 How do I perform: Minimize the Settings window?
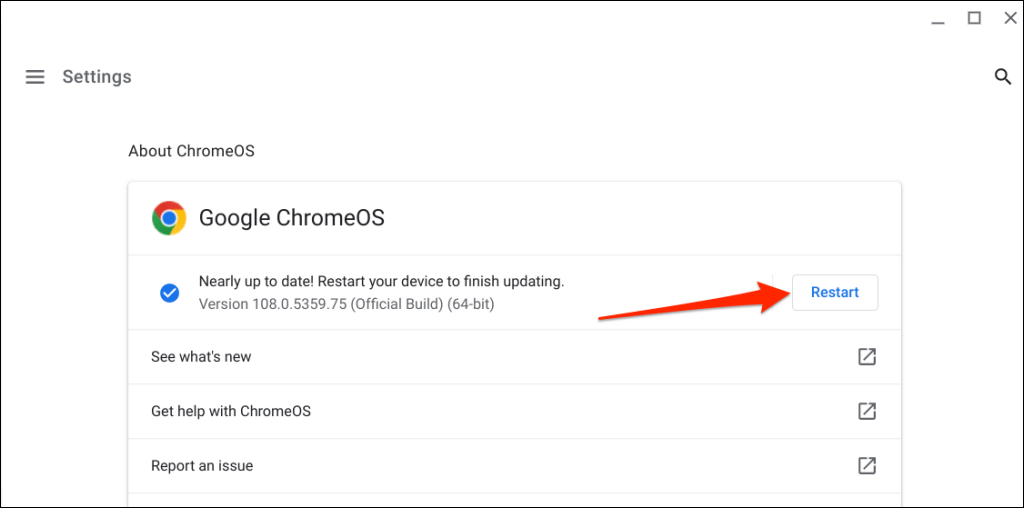point(939,18)
